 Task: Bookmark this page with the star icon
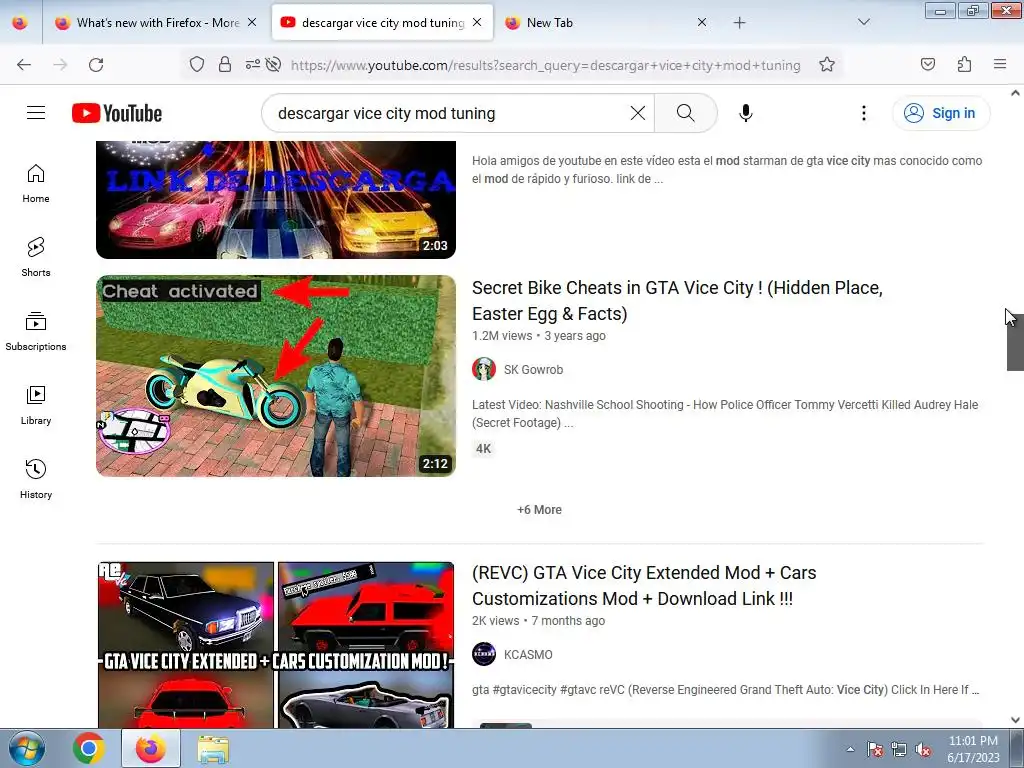point(827,64)
